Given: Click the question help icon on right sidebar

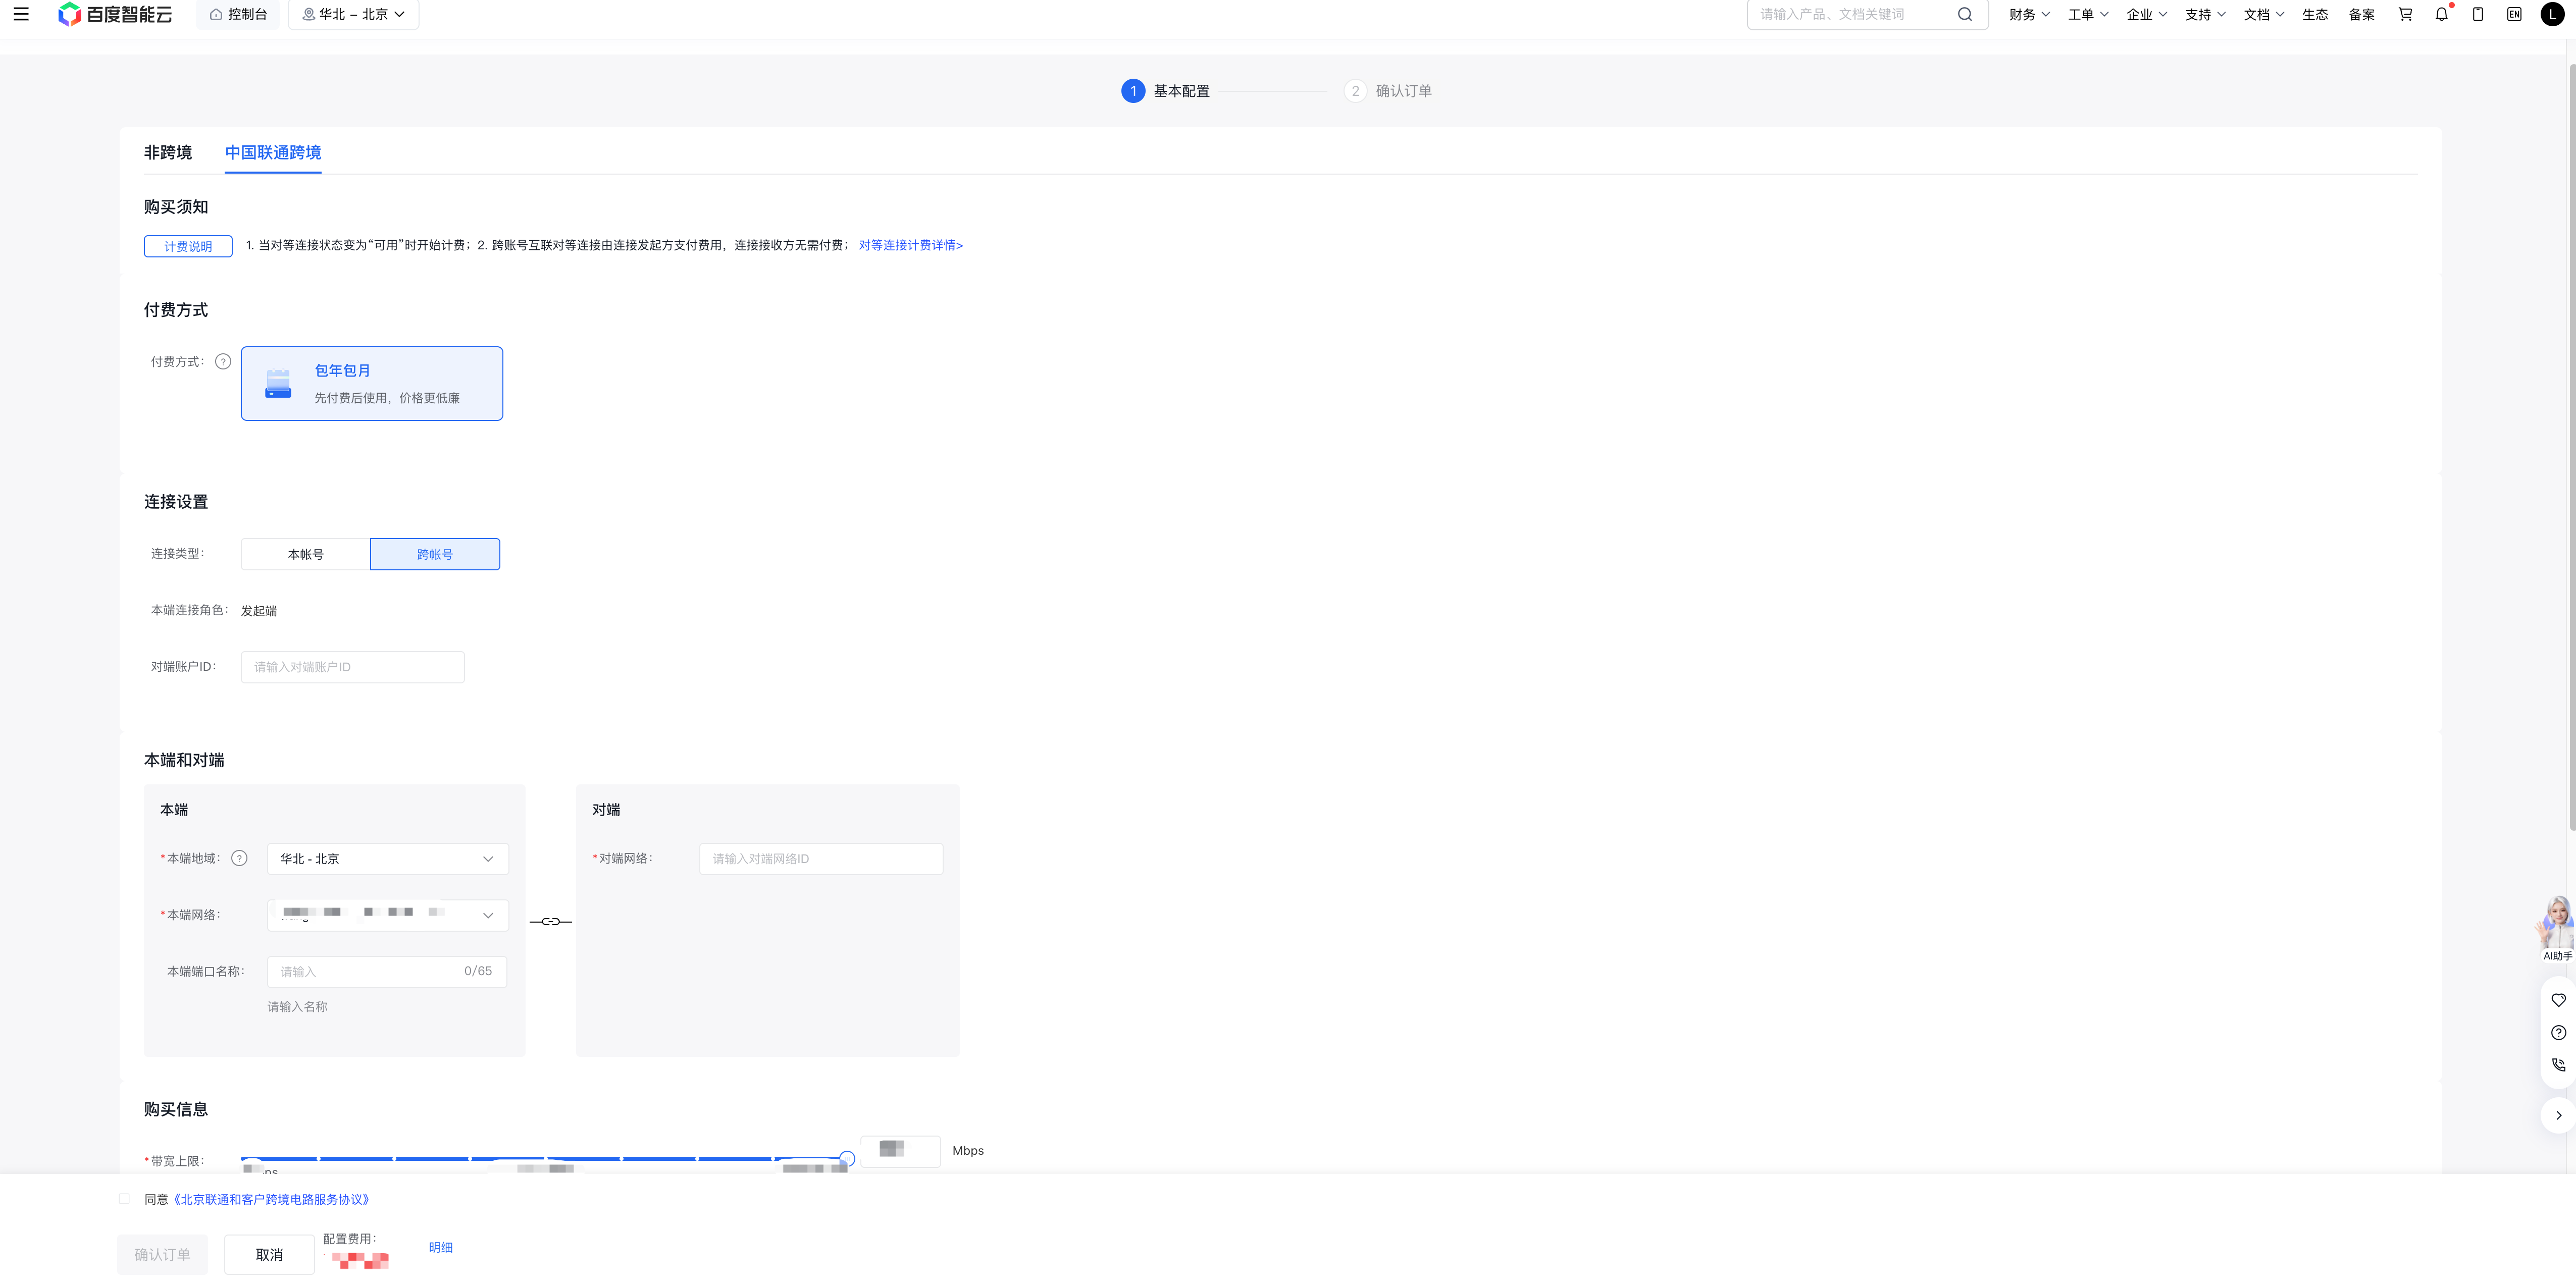Looking at the screenshot, I should click(x=2558, y=1033).
